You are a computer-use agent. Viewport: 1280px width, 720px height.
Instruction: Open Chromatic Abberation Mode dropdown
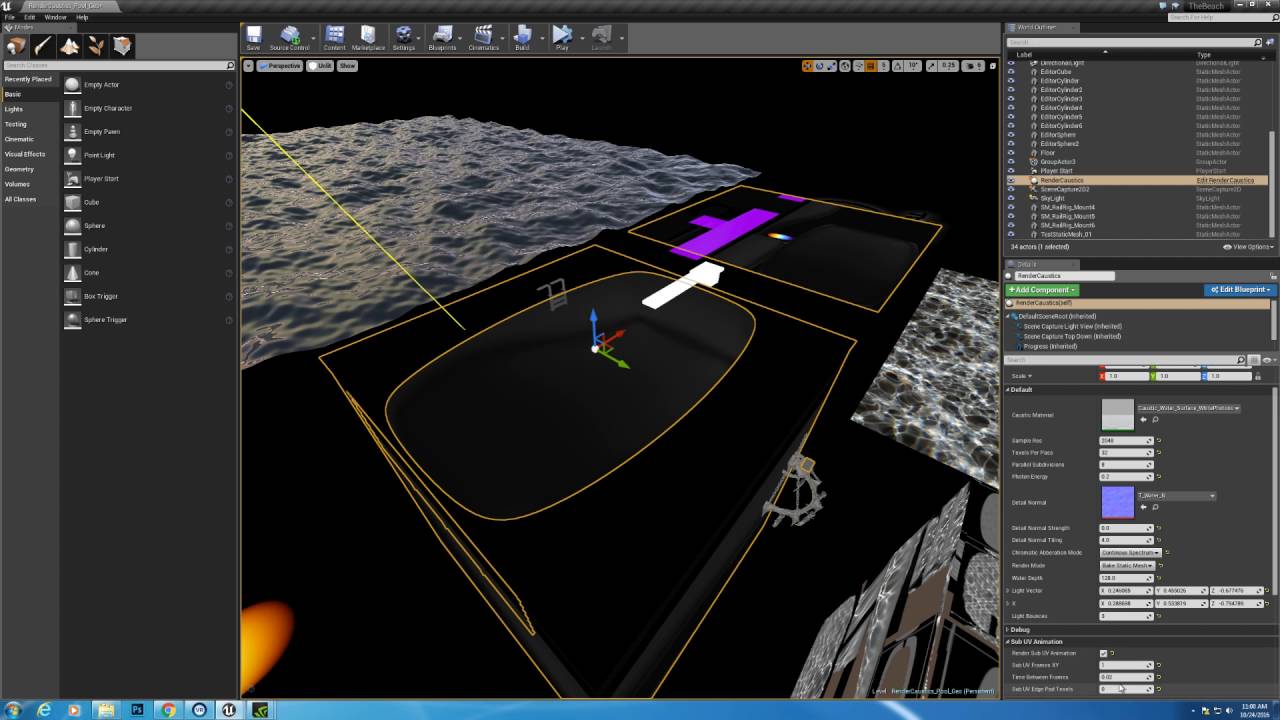pos(1130,552)
